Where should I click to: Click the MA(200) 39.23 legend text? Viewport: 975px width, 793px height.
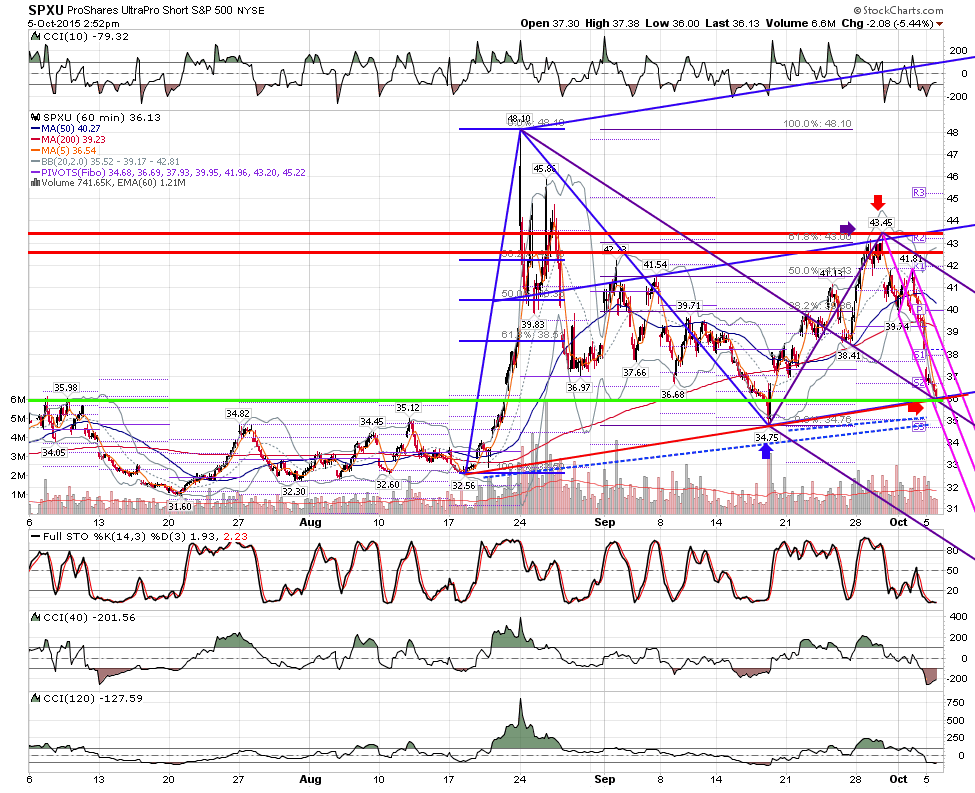[73, 140]
